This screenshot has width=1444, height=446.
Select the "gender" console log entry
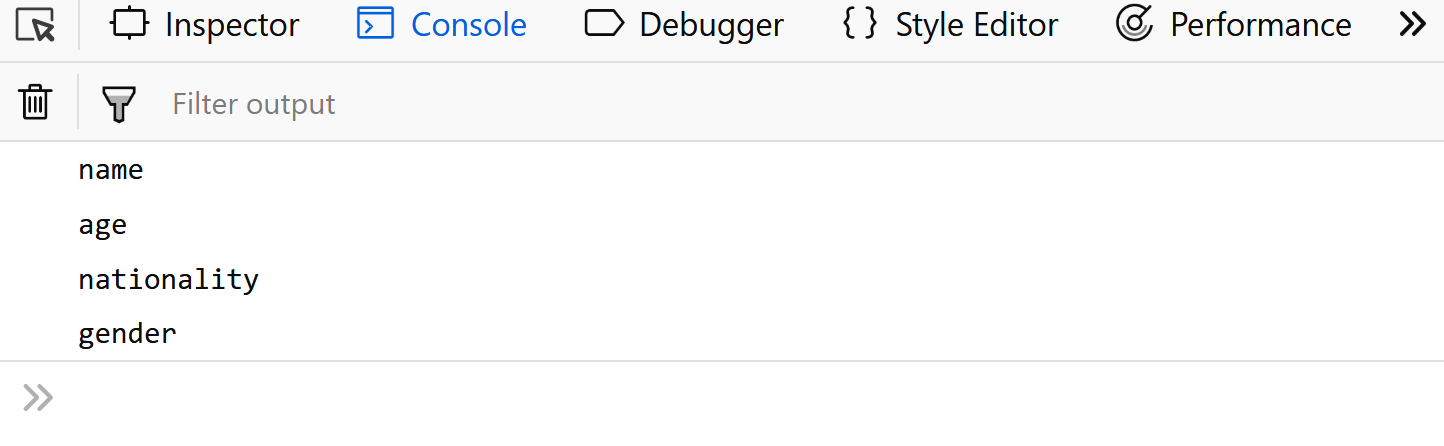(x=127, y=333)
